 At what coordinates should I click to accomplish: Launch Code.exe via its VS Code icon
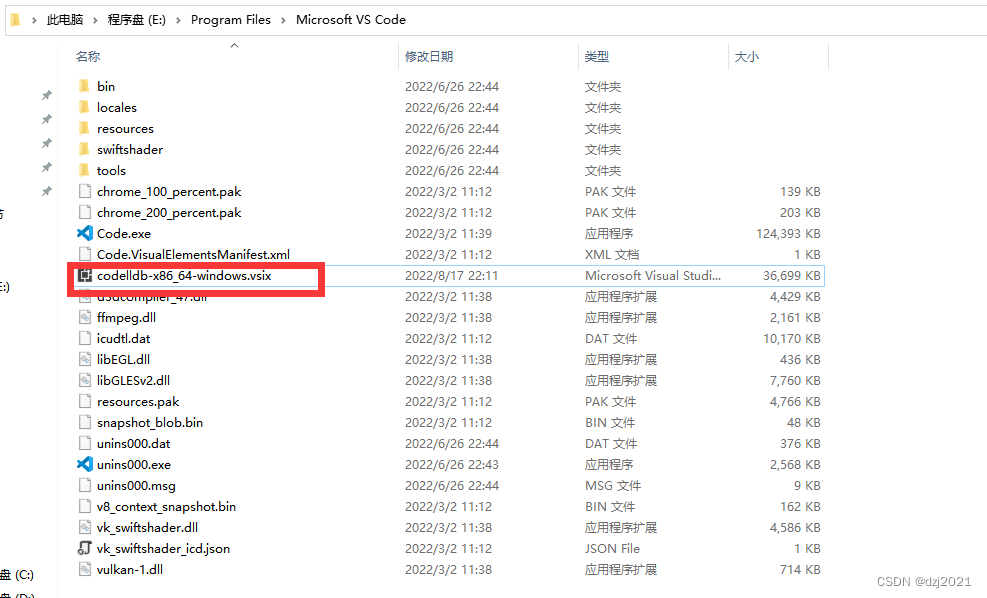click(x=85, y=233)
